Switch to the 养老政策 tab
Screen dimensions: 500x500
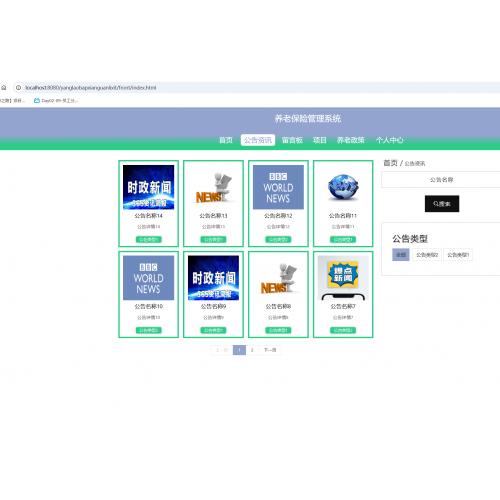351,140
